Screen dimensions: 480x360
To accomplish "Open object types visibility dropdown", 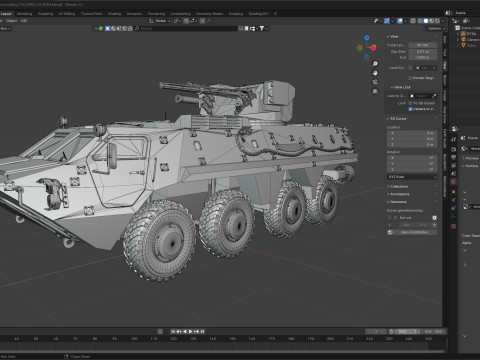I will point(377,21).
